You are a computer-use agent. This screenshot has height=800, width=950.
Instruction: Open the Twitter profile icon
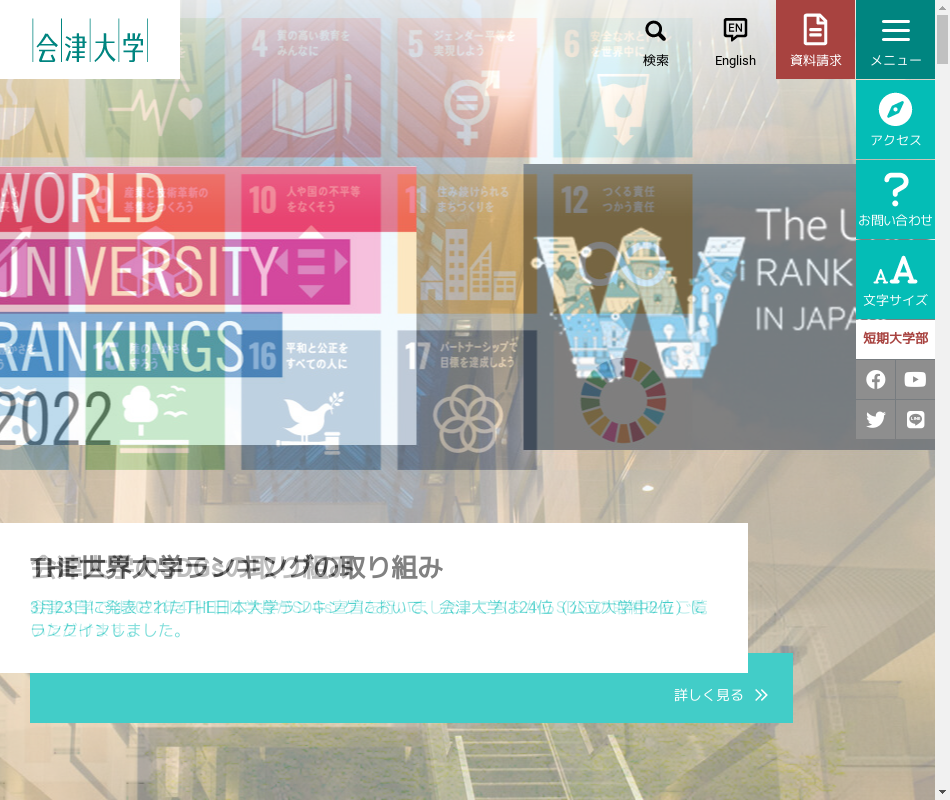[876, 420]
